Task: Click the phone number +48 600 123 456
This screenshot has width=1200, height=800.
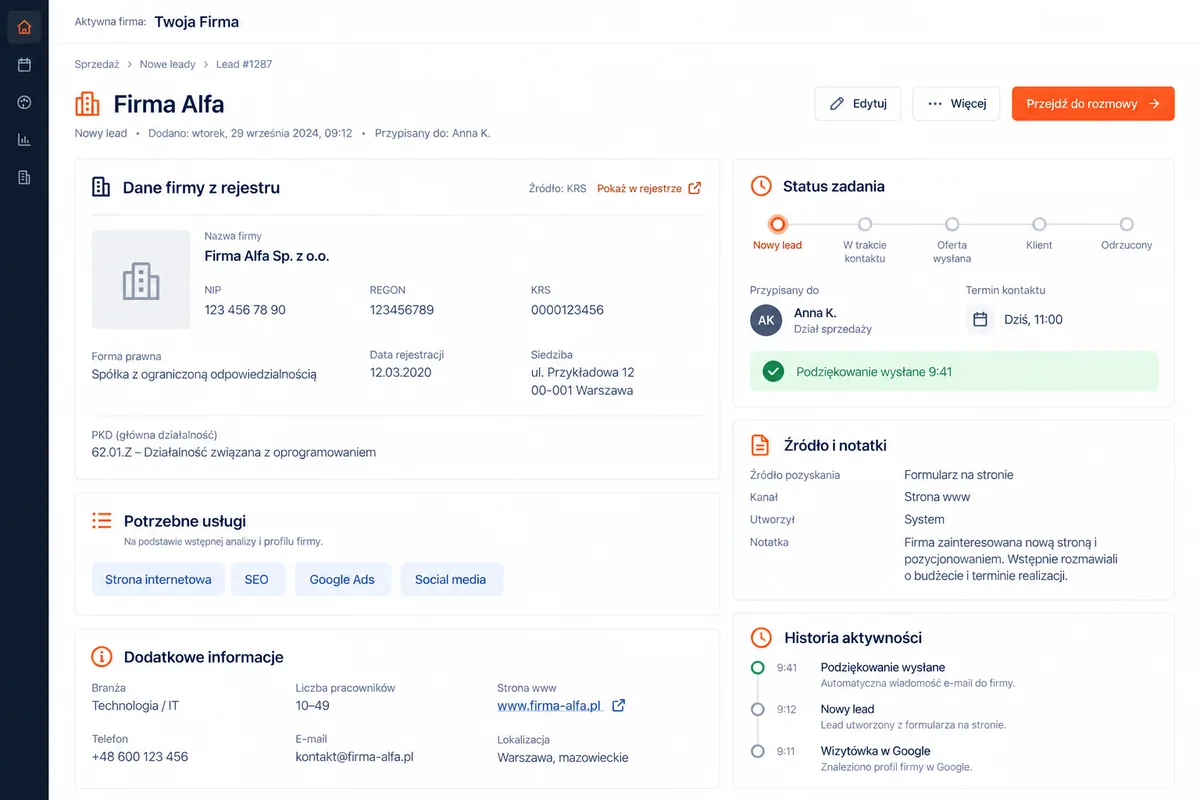Action: 140,757
